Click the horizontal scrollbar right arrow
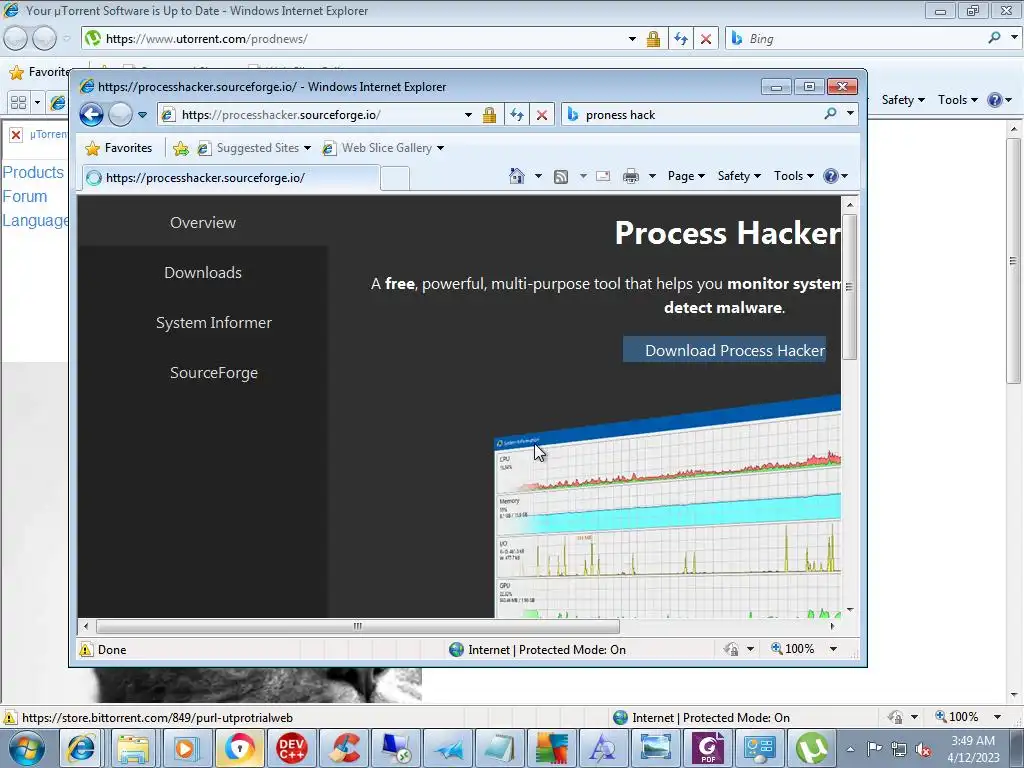This screenshot has height=768, width=1024. click(832, 626)
